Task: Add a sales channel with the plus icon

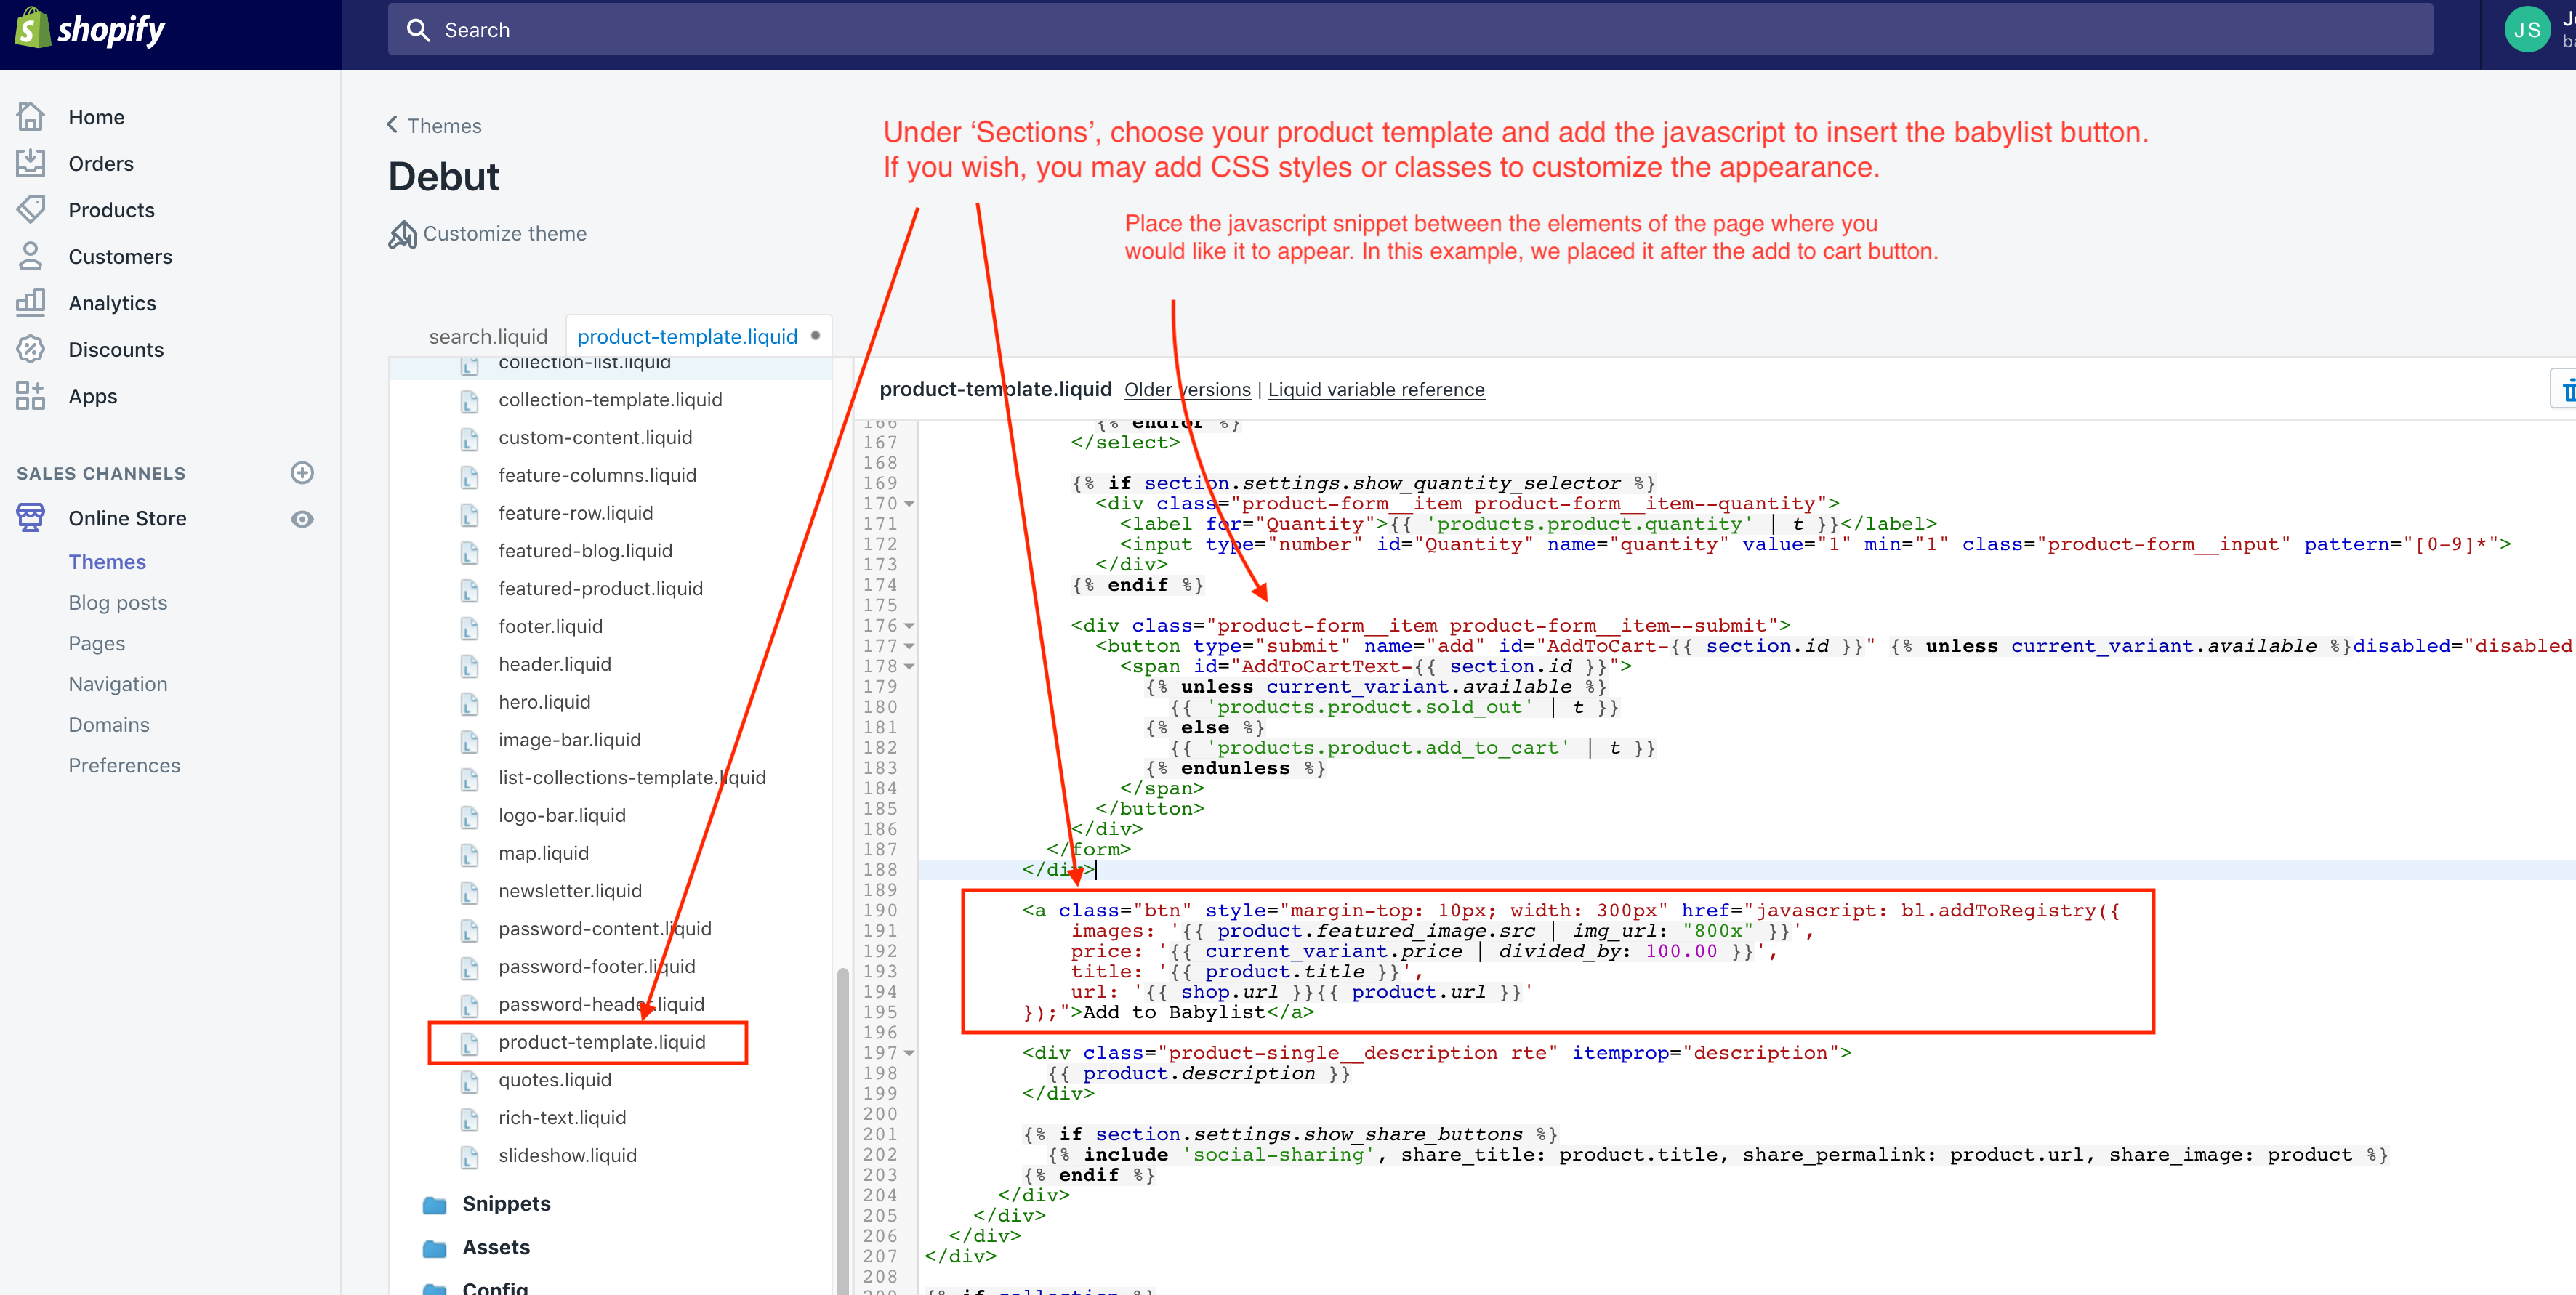Action: coord(302,473)
